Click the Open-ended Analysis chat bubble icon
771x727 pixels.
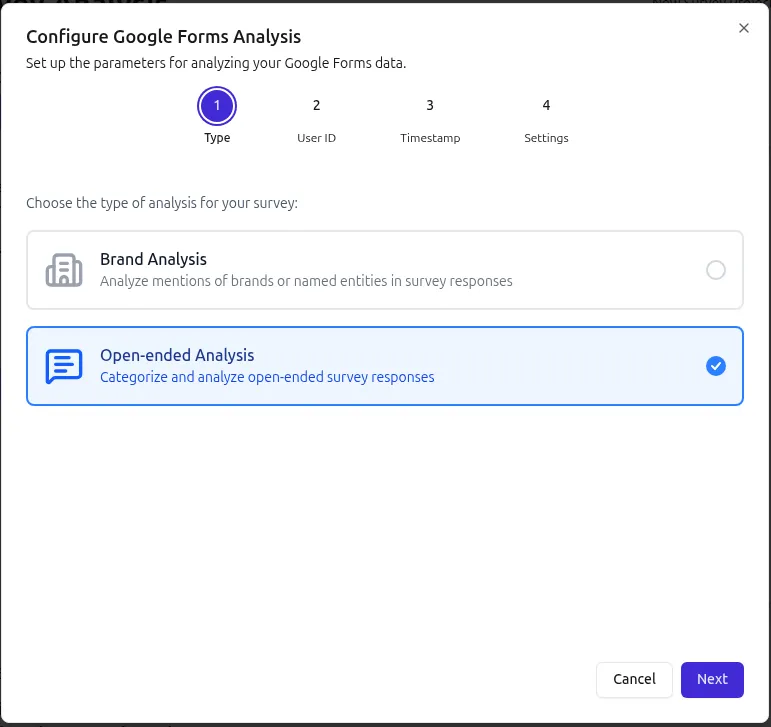(64, 366)
